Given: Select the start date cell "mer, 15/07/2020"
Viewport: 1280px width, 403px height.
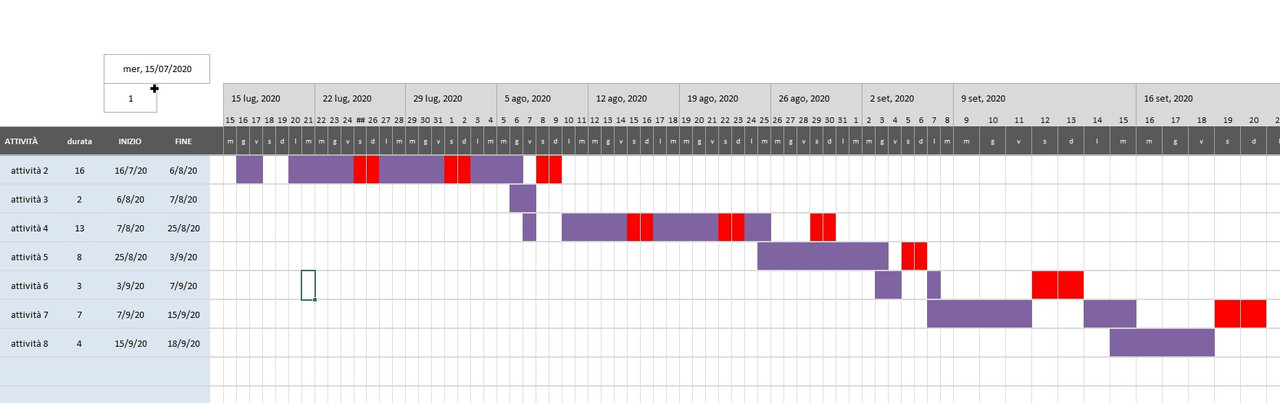Looking at the screenshot, I should (157, 69).
